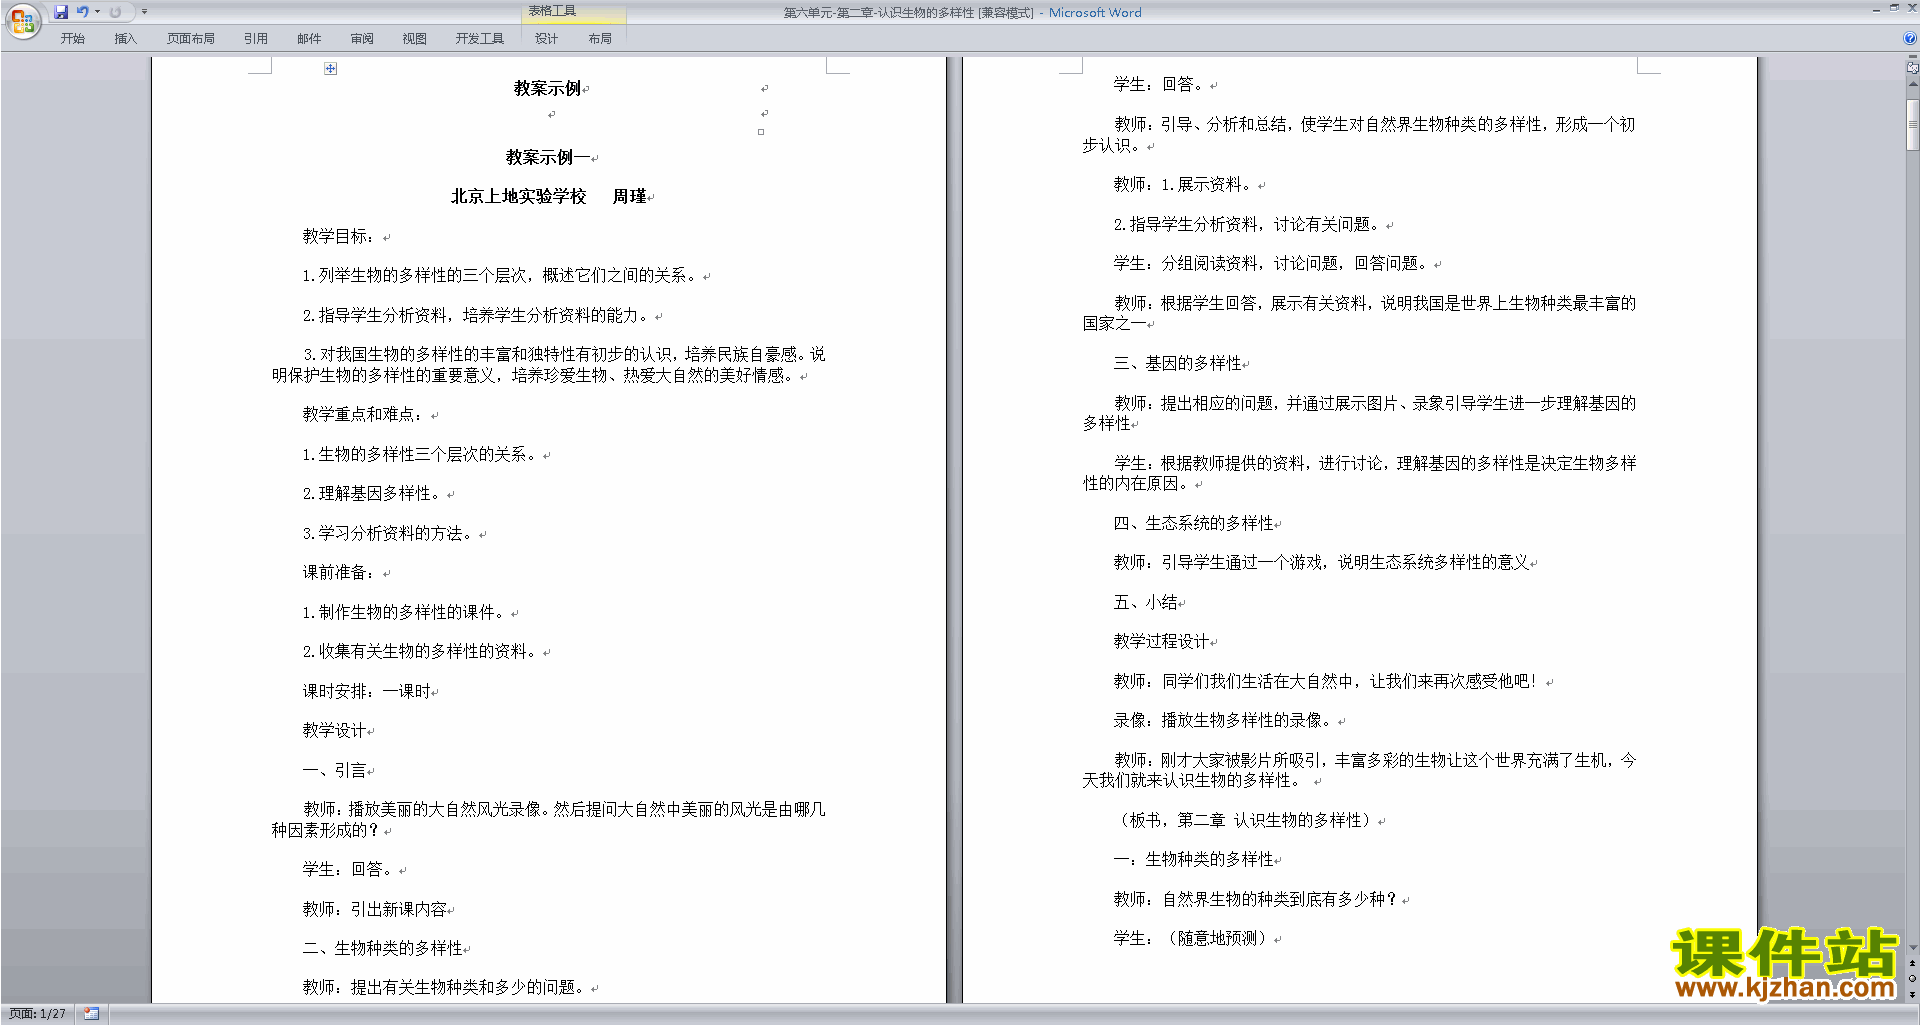The image size is (1920, 1025).
Task: Click the heading 二、生物种类的多样性
Action: [x=382, y=948]
